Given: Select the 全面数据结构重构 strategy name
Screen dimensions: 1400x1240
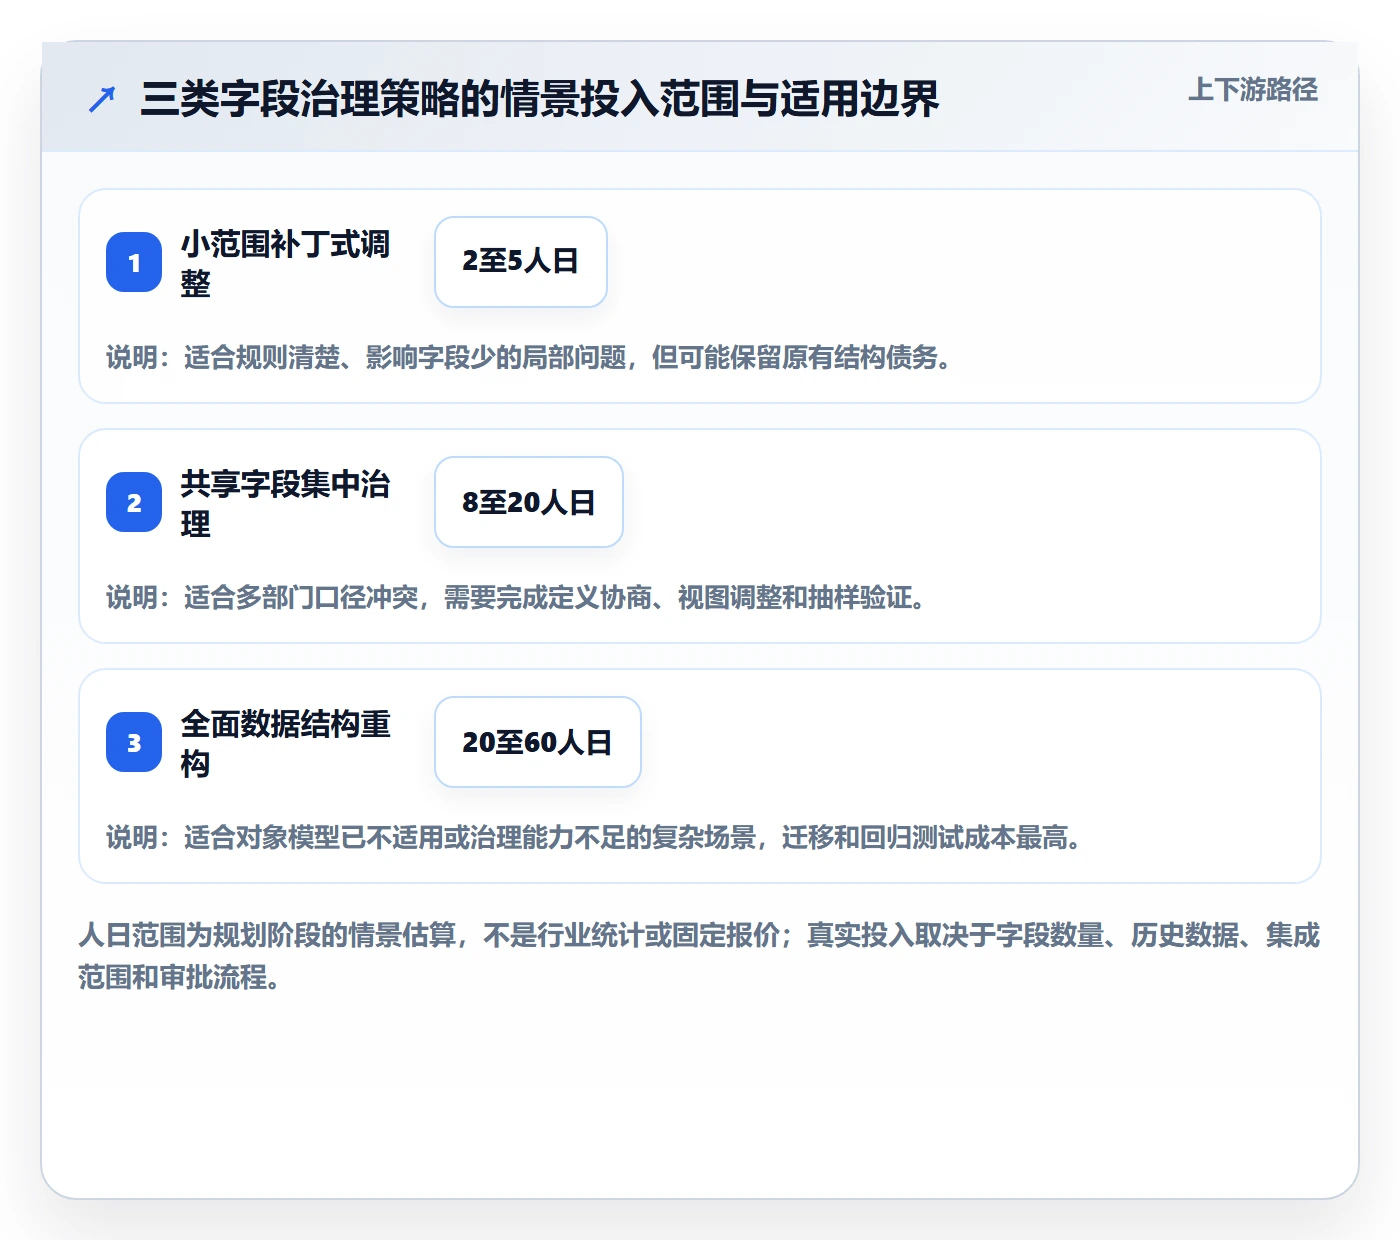Looking at the screenshot, I should click(x=286, y=743).
